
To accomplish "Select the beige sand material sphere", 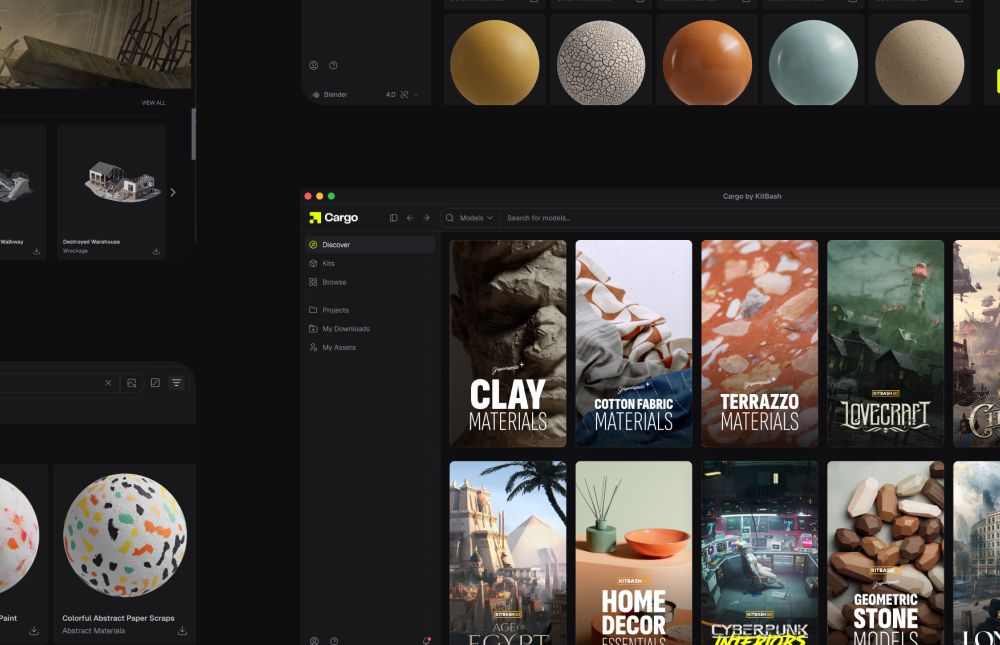I will click(x=920, y=63).
